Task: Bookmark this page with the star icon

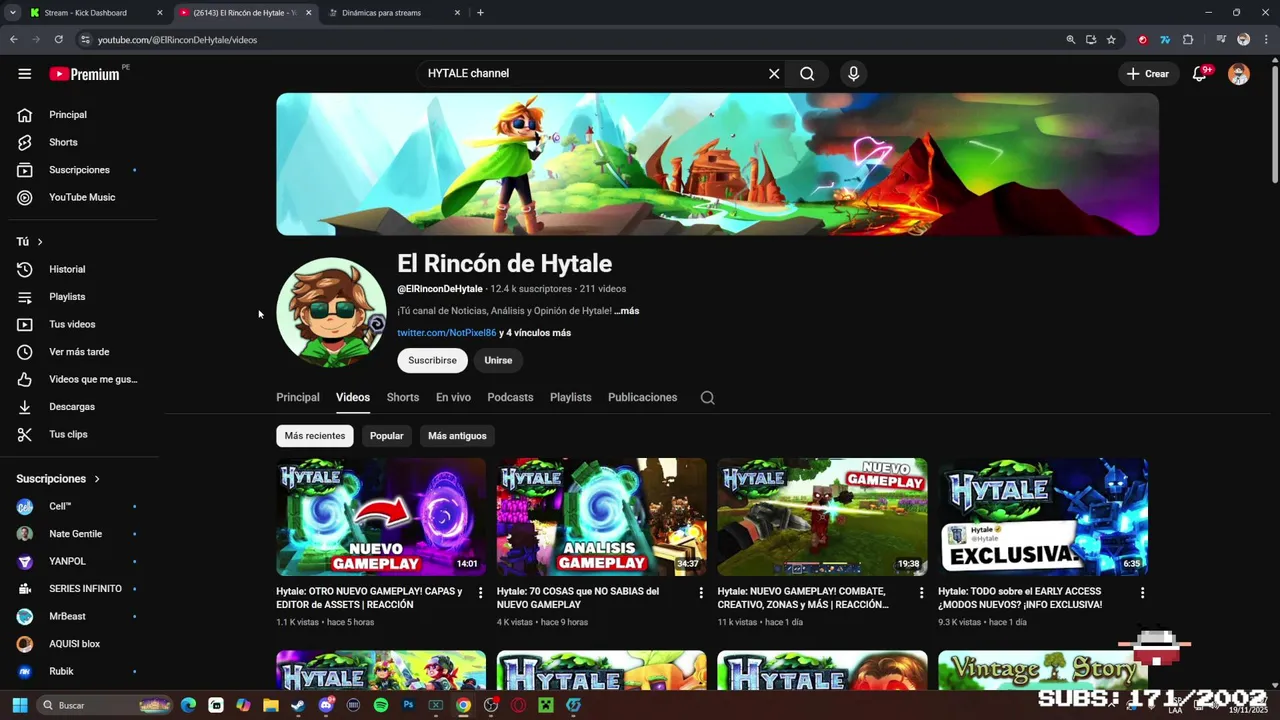Action: pyautogui.click(x=1111, y=40)
